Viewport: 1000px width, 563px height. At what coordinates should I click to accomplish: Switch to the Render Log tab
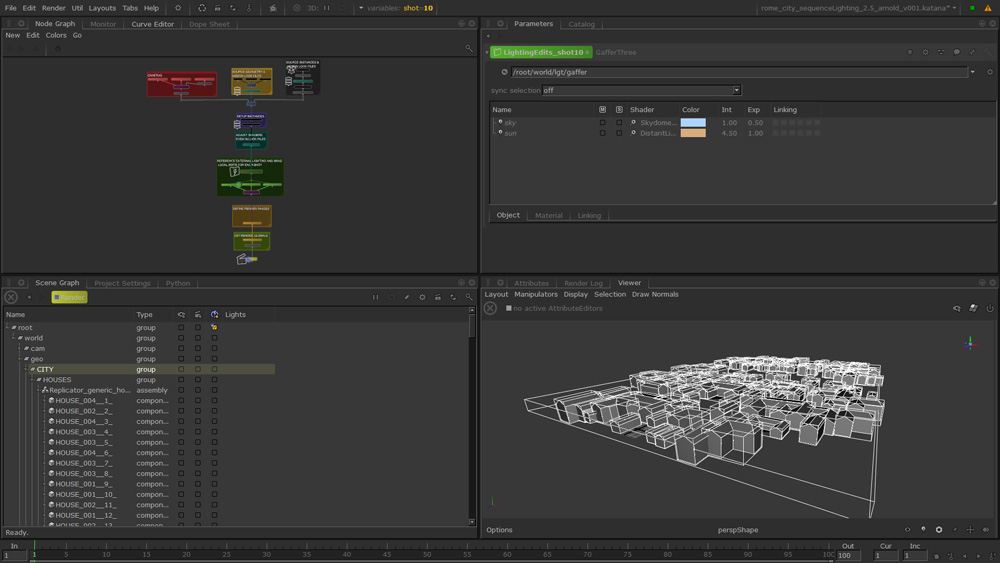[x=583, y=283]
